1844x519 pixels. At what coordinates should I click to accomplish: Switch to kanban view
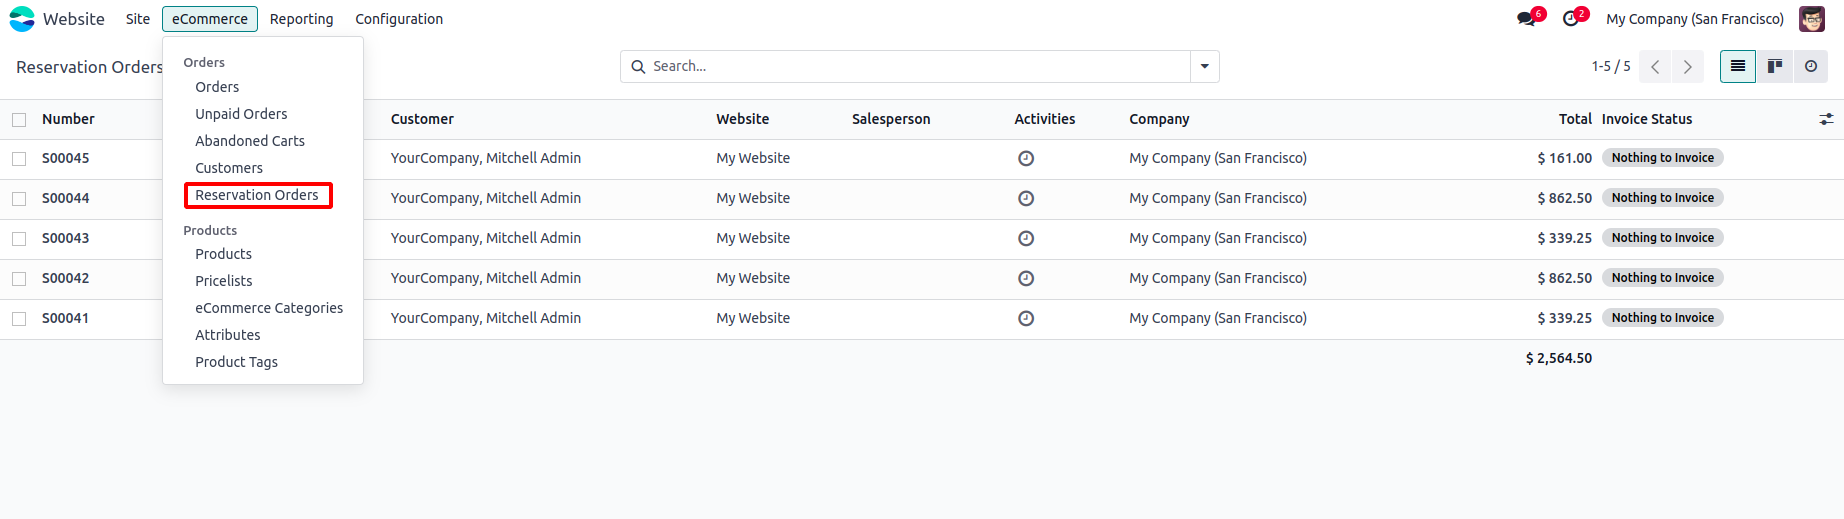click(1775, 67)
